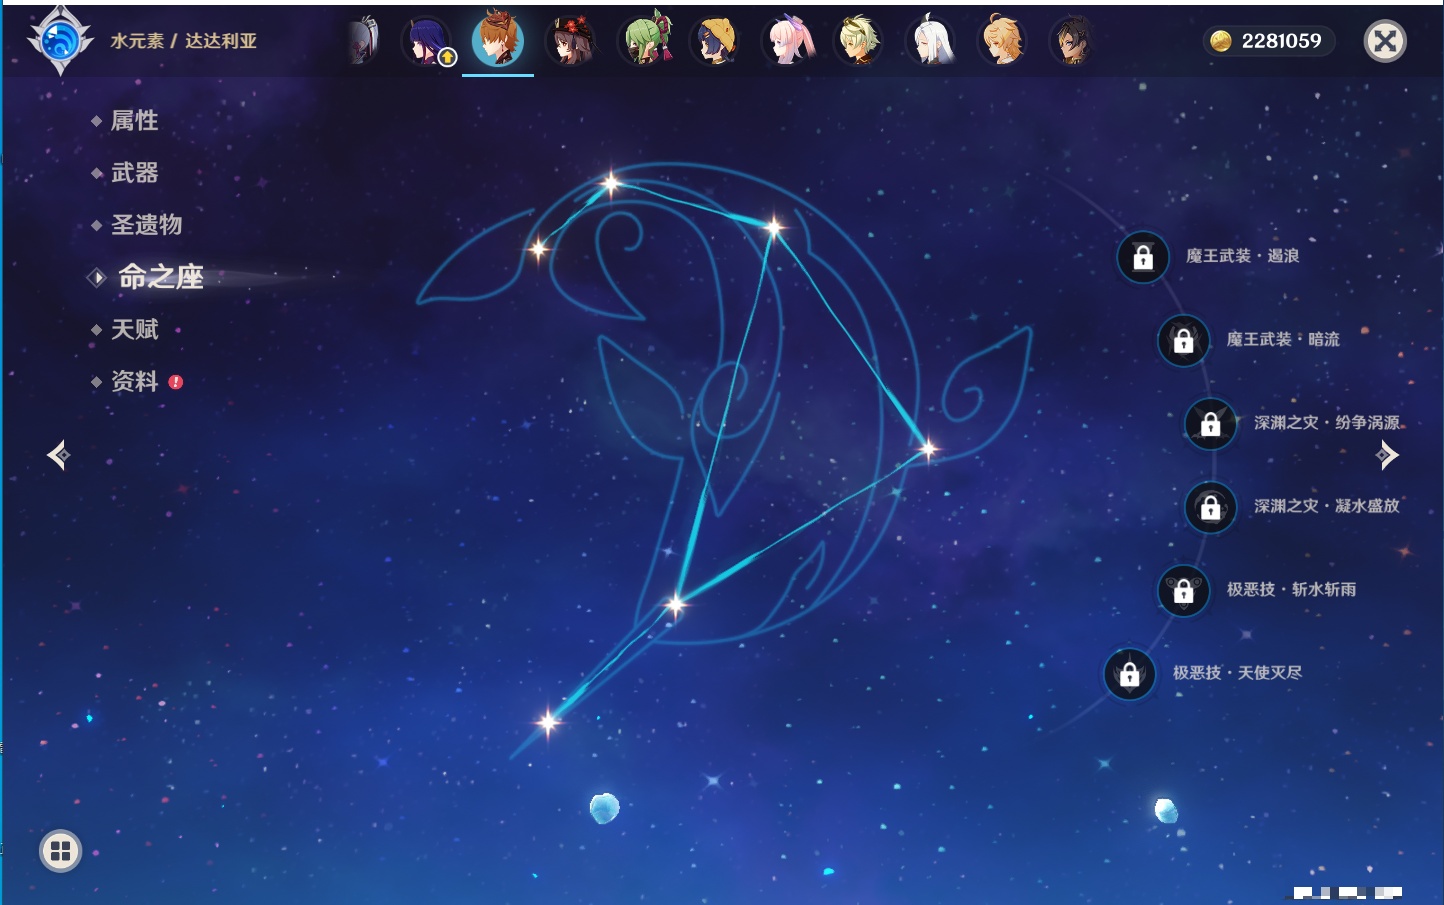Click the 水元素 / 达达利亚 character title
Screen dimensions: 1444x905
click(184, 41)
